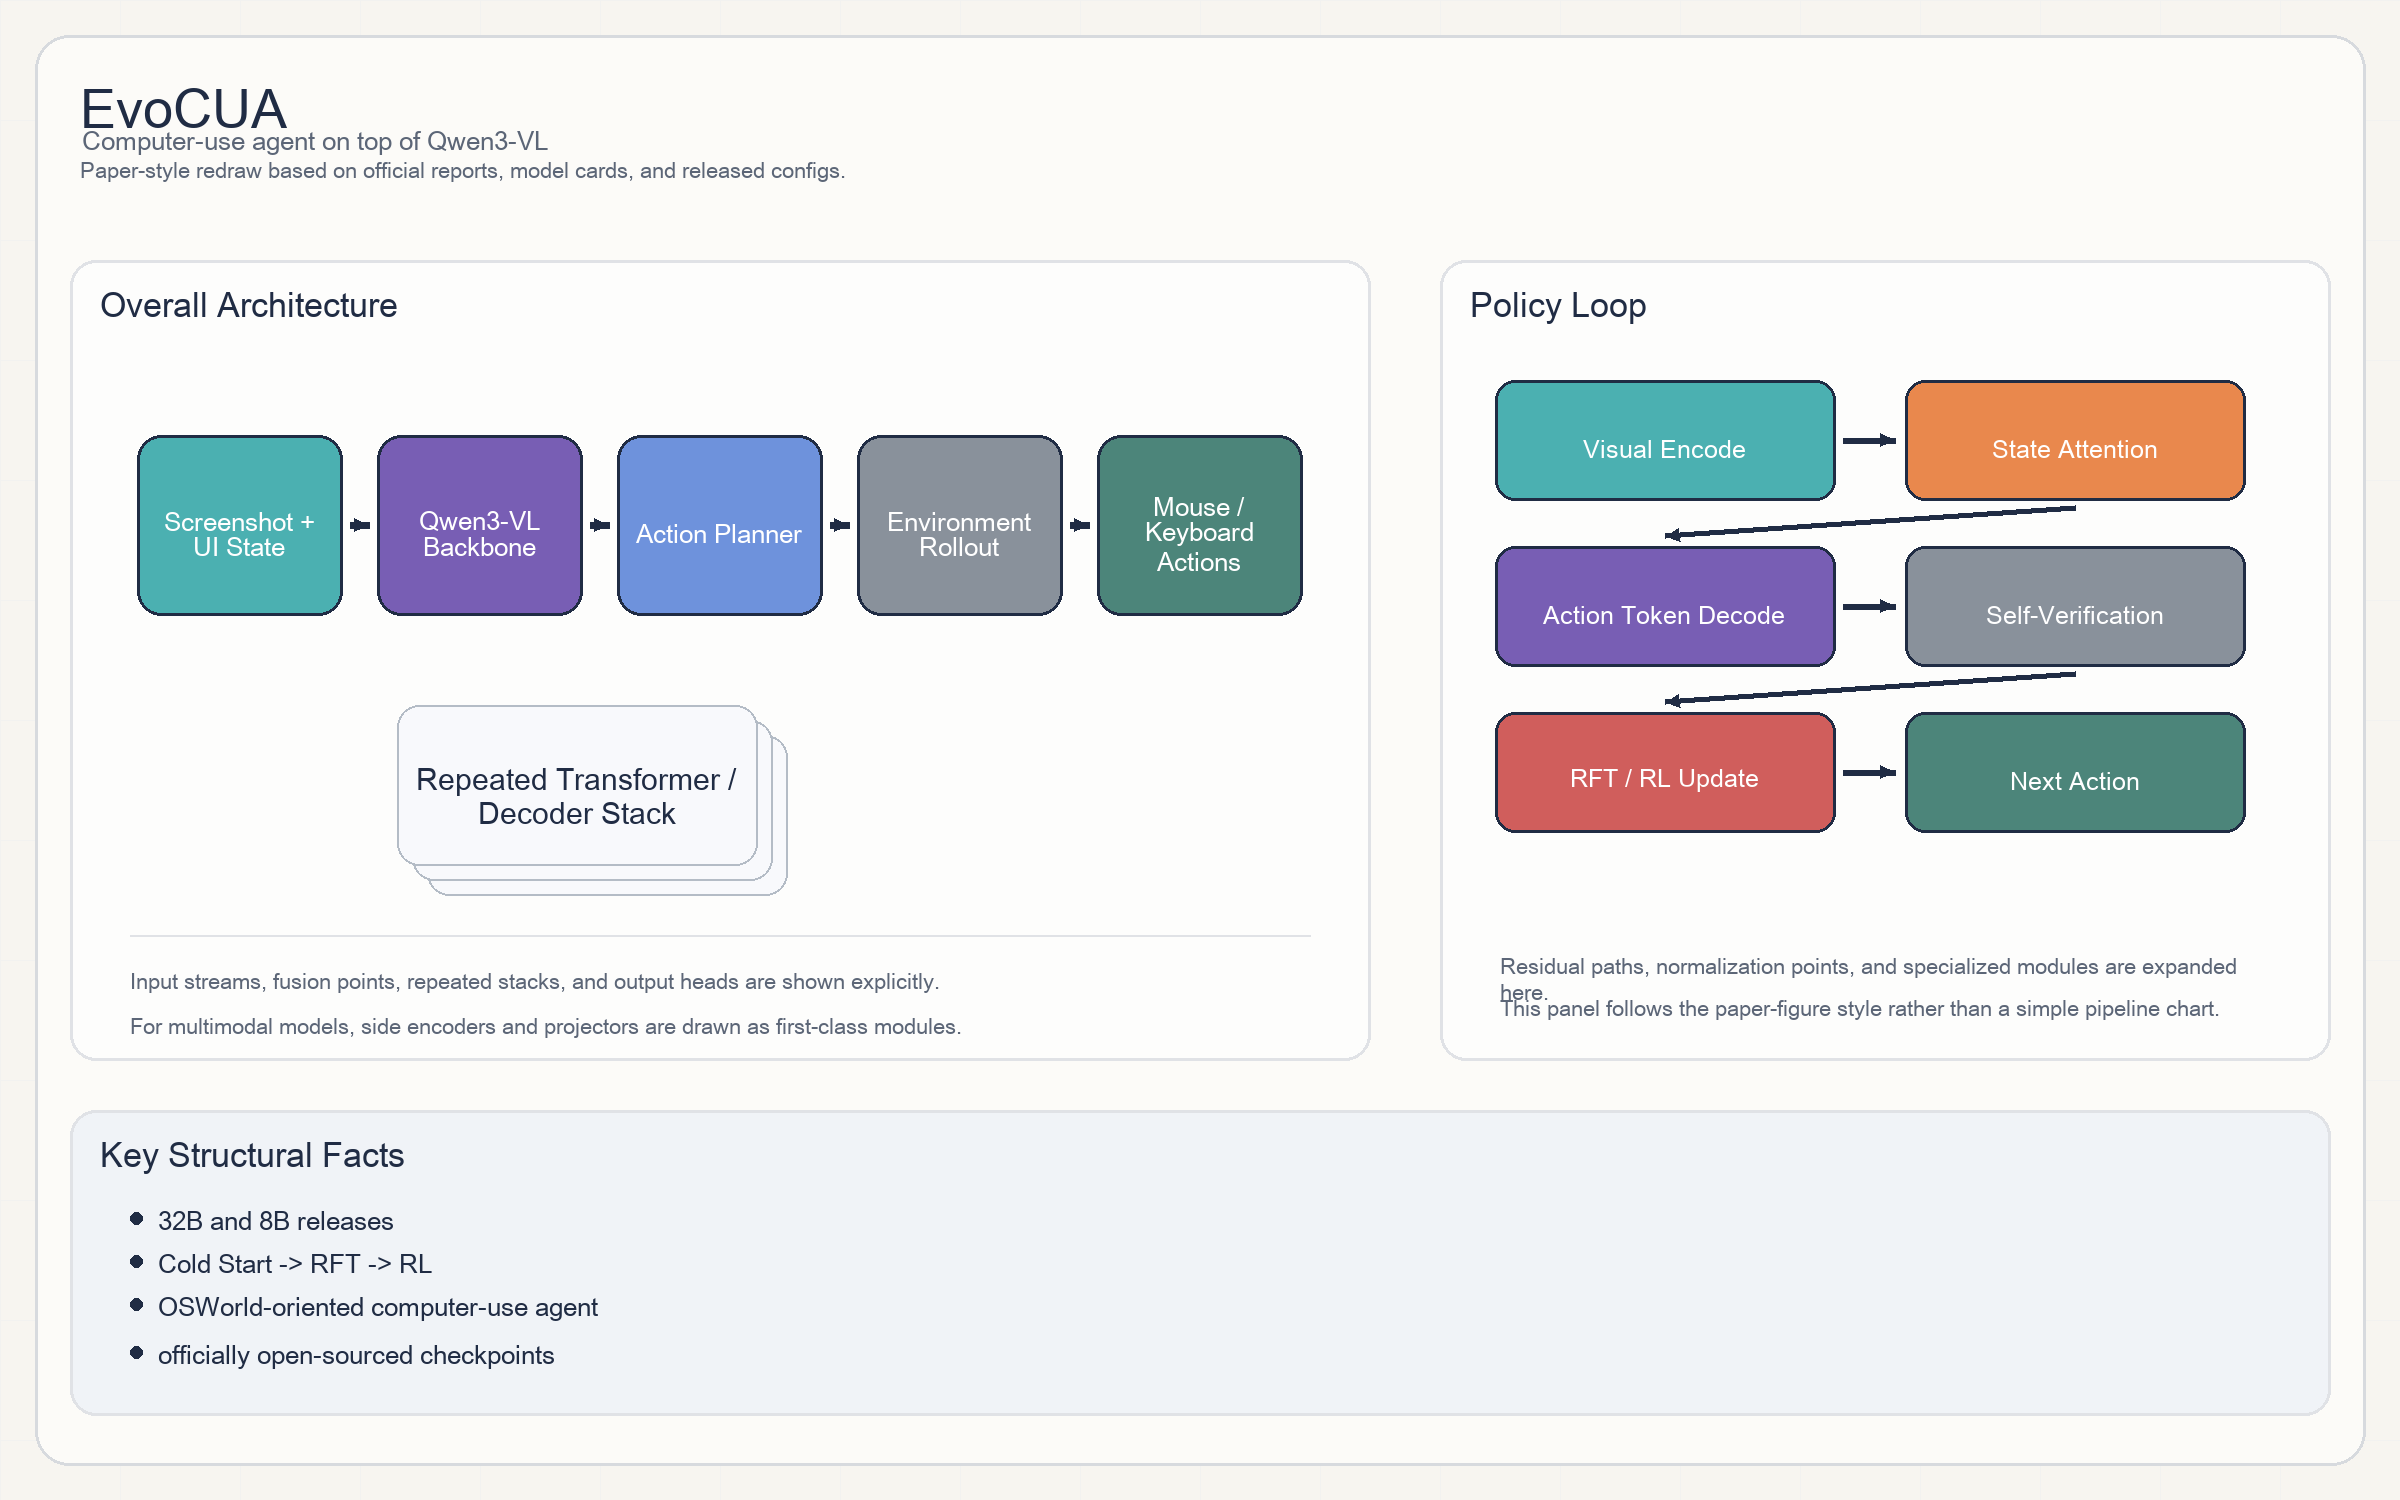The image size is (2400, 1500).
Task: Click the 'officially open-sourced checkpoints' bullet
Action: point(356,1355)
